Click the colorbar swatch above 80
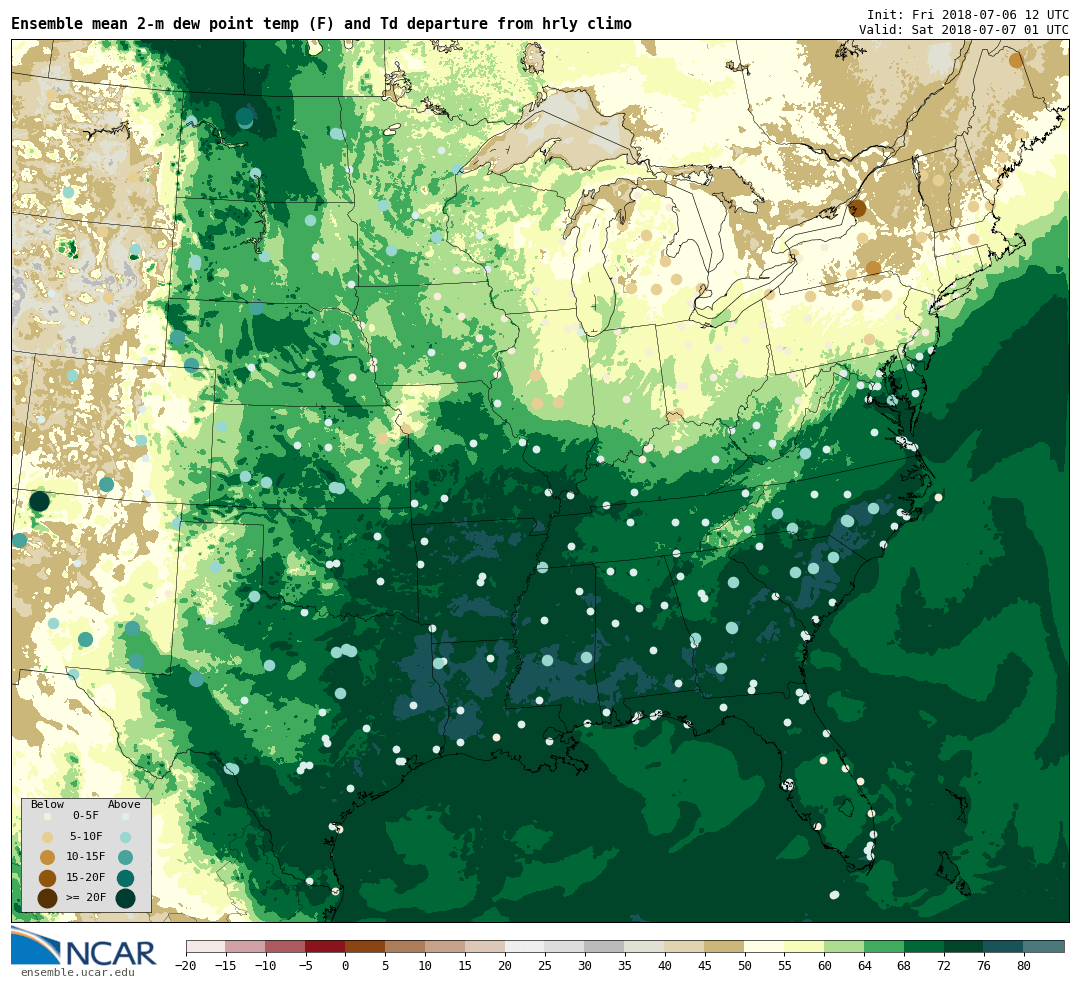 click(1044, 946)
